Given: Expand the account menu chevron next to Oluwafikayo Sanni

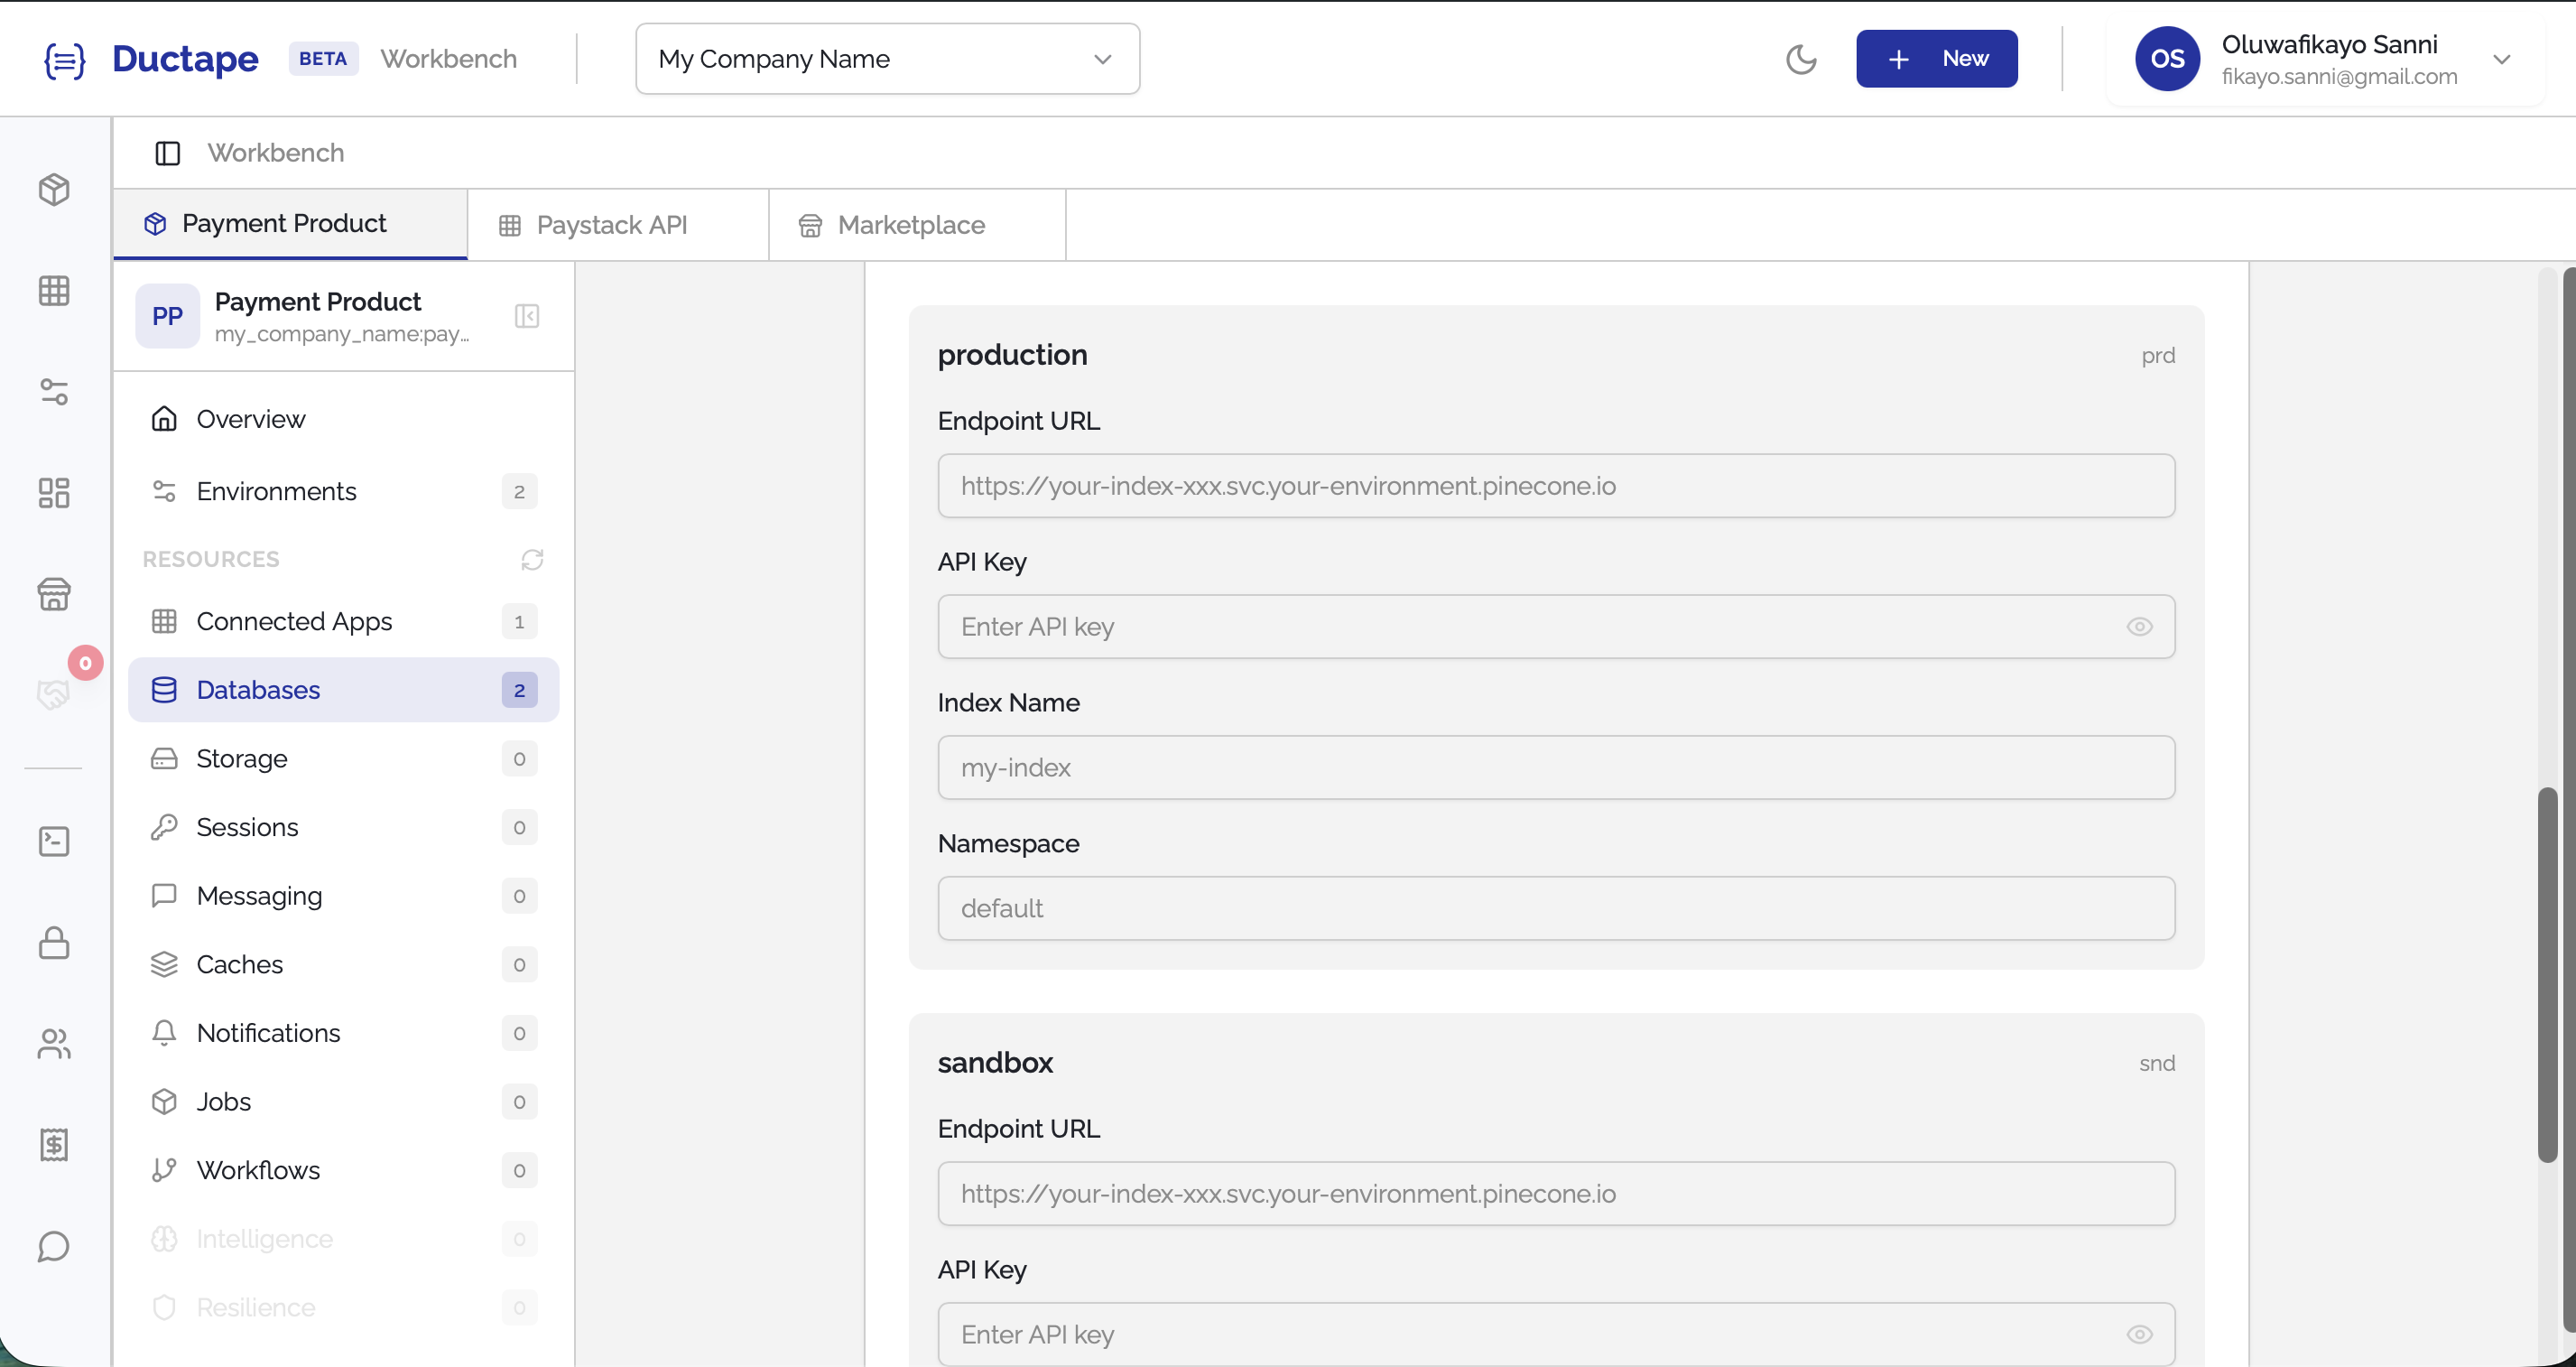Looking at the screenshot, I should (2504, 59).
